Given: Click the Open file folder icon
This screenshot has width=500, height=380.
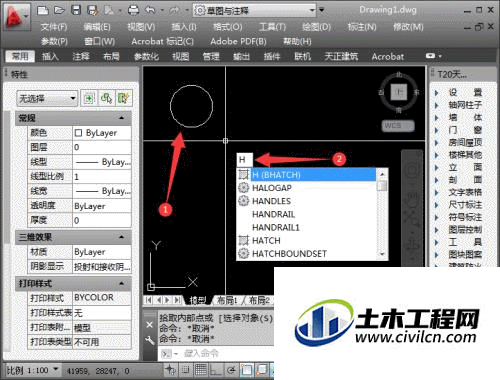Looking at the screenshot, I should coord(59,11).
